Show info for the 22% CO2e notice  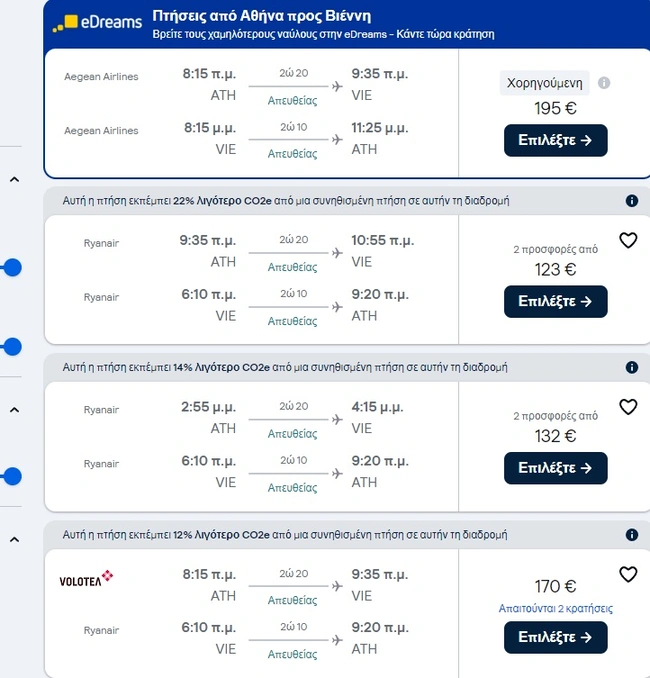pos(632,201)
